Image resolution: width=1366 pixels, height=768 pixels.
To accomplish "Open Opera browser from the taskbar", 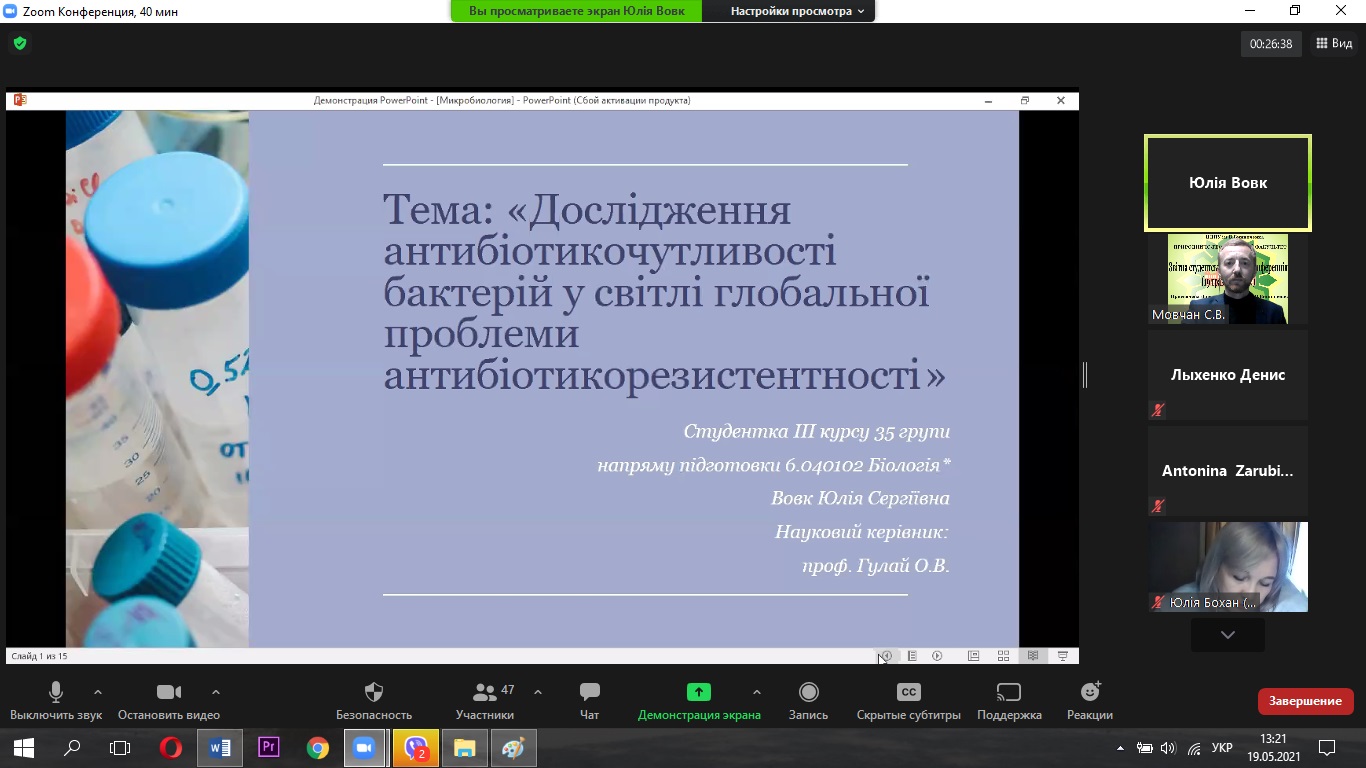I will pos(171,748).
